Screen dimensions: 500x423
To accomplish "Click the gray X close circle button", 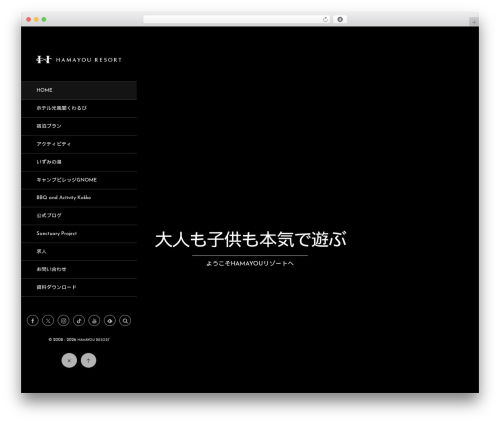I will (x=69, y=360).
